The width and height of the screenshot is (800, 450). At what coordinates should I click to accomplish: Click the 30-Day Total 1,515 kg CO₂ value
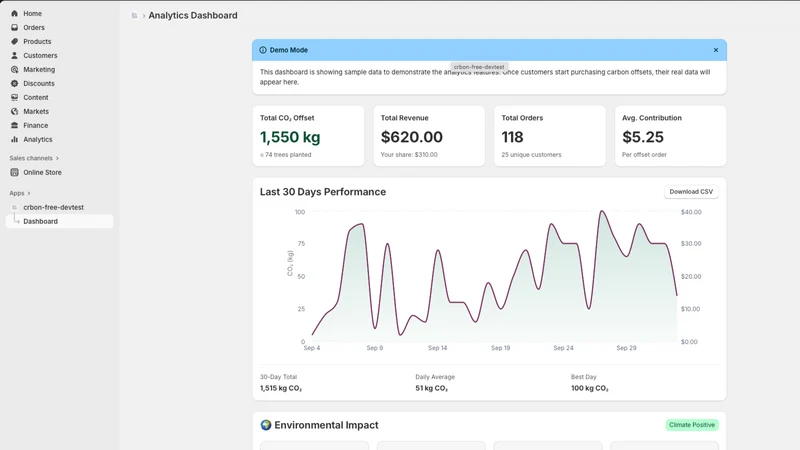281,388
